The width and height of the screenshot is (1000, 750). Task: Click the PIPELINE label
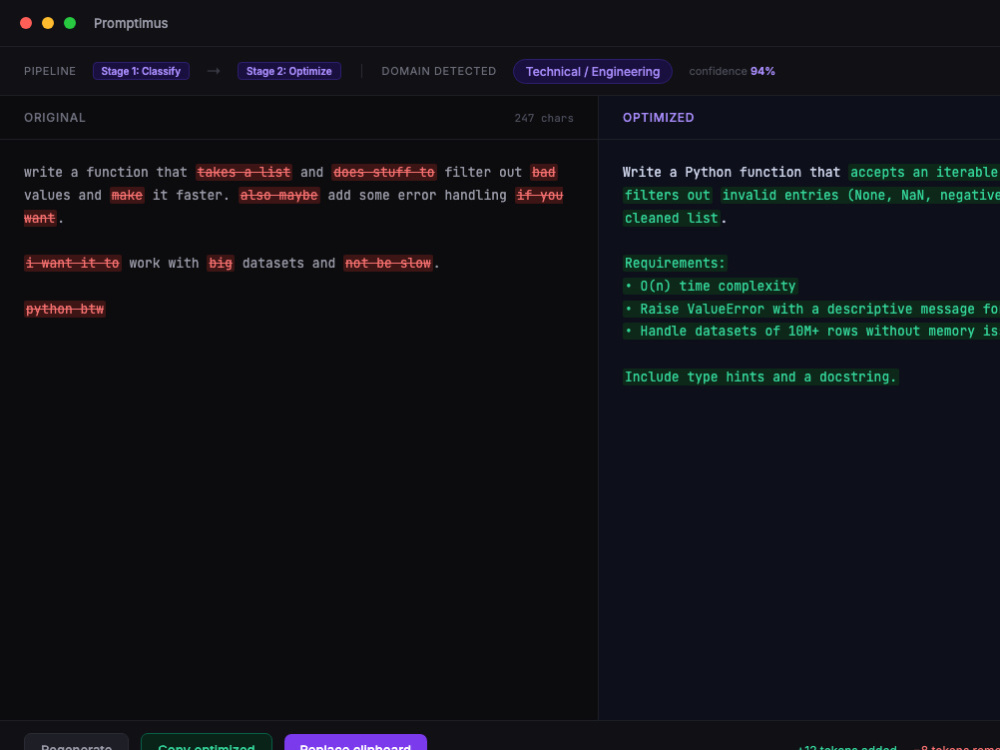pos(50,71)
